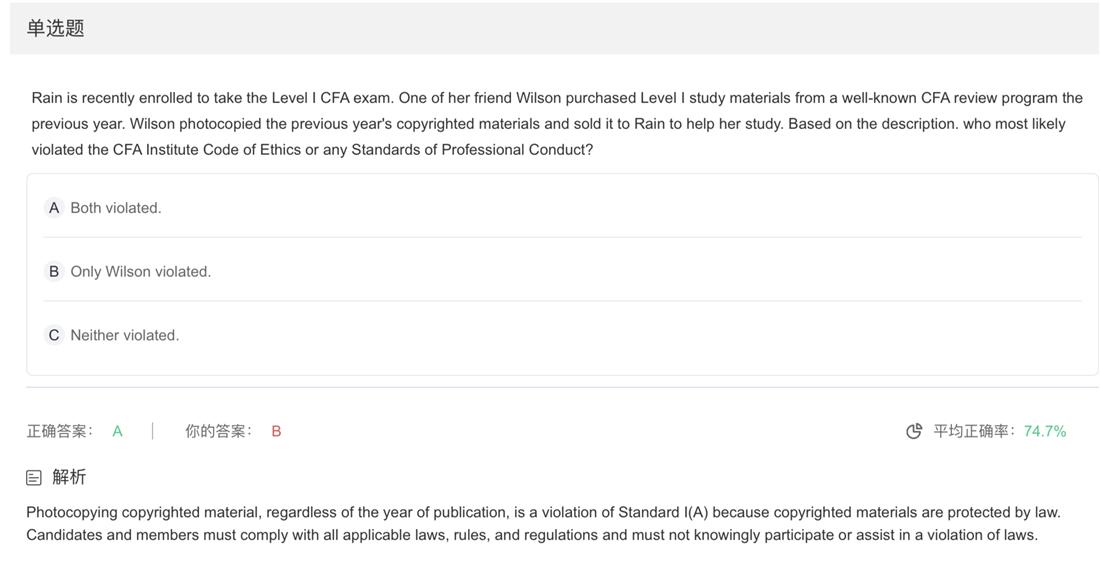Click the green correct answer letter A
The image size is (1100, 566).
coord(117,431)
